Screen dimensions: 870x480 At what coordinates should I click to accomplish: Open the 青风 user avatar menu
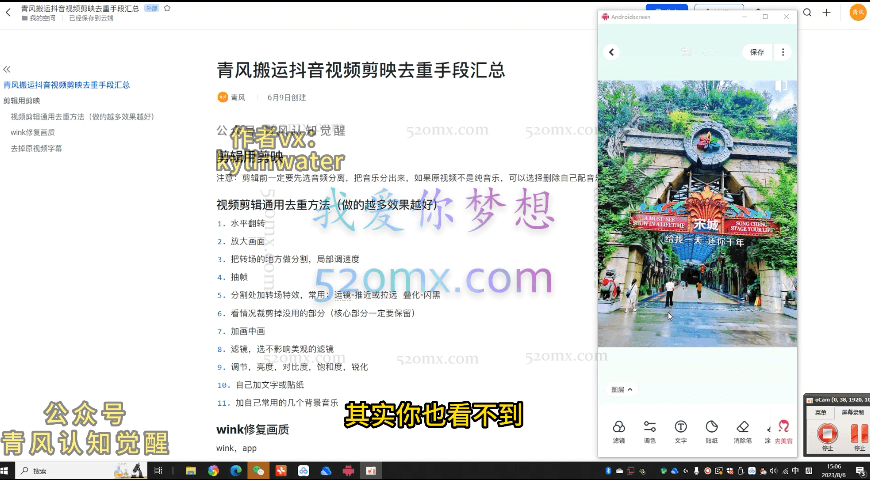tap(858, 12)
